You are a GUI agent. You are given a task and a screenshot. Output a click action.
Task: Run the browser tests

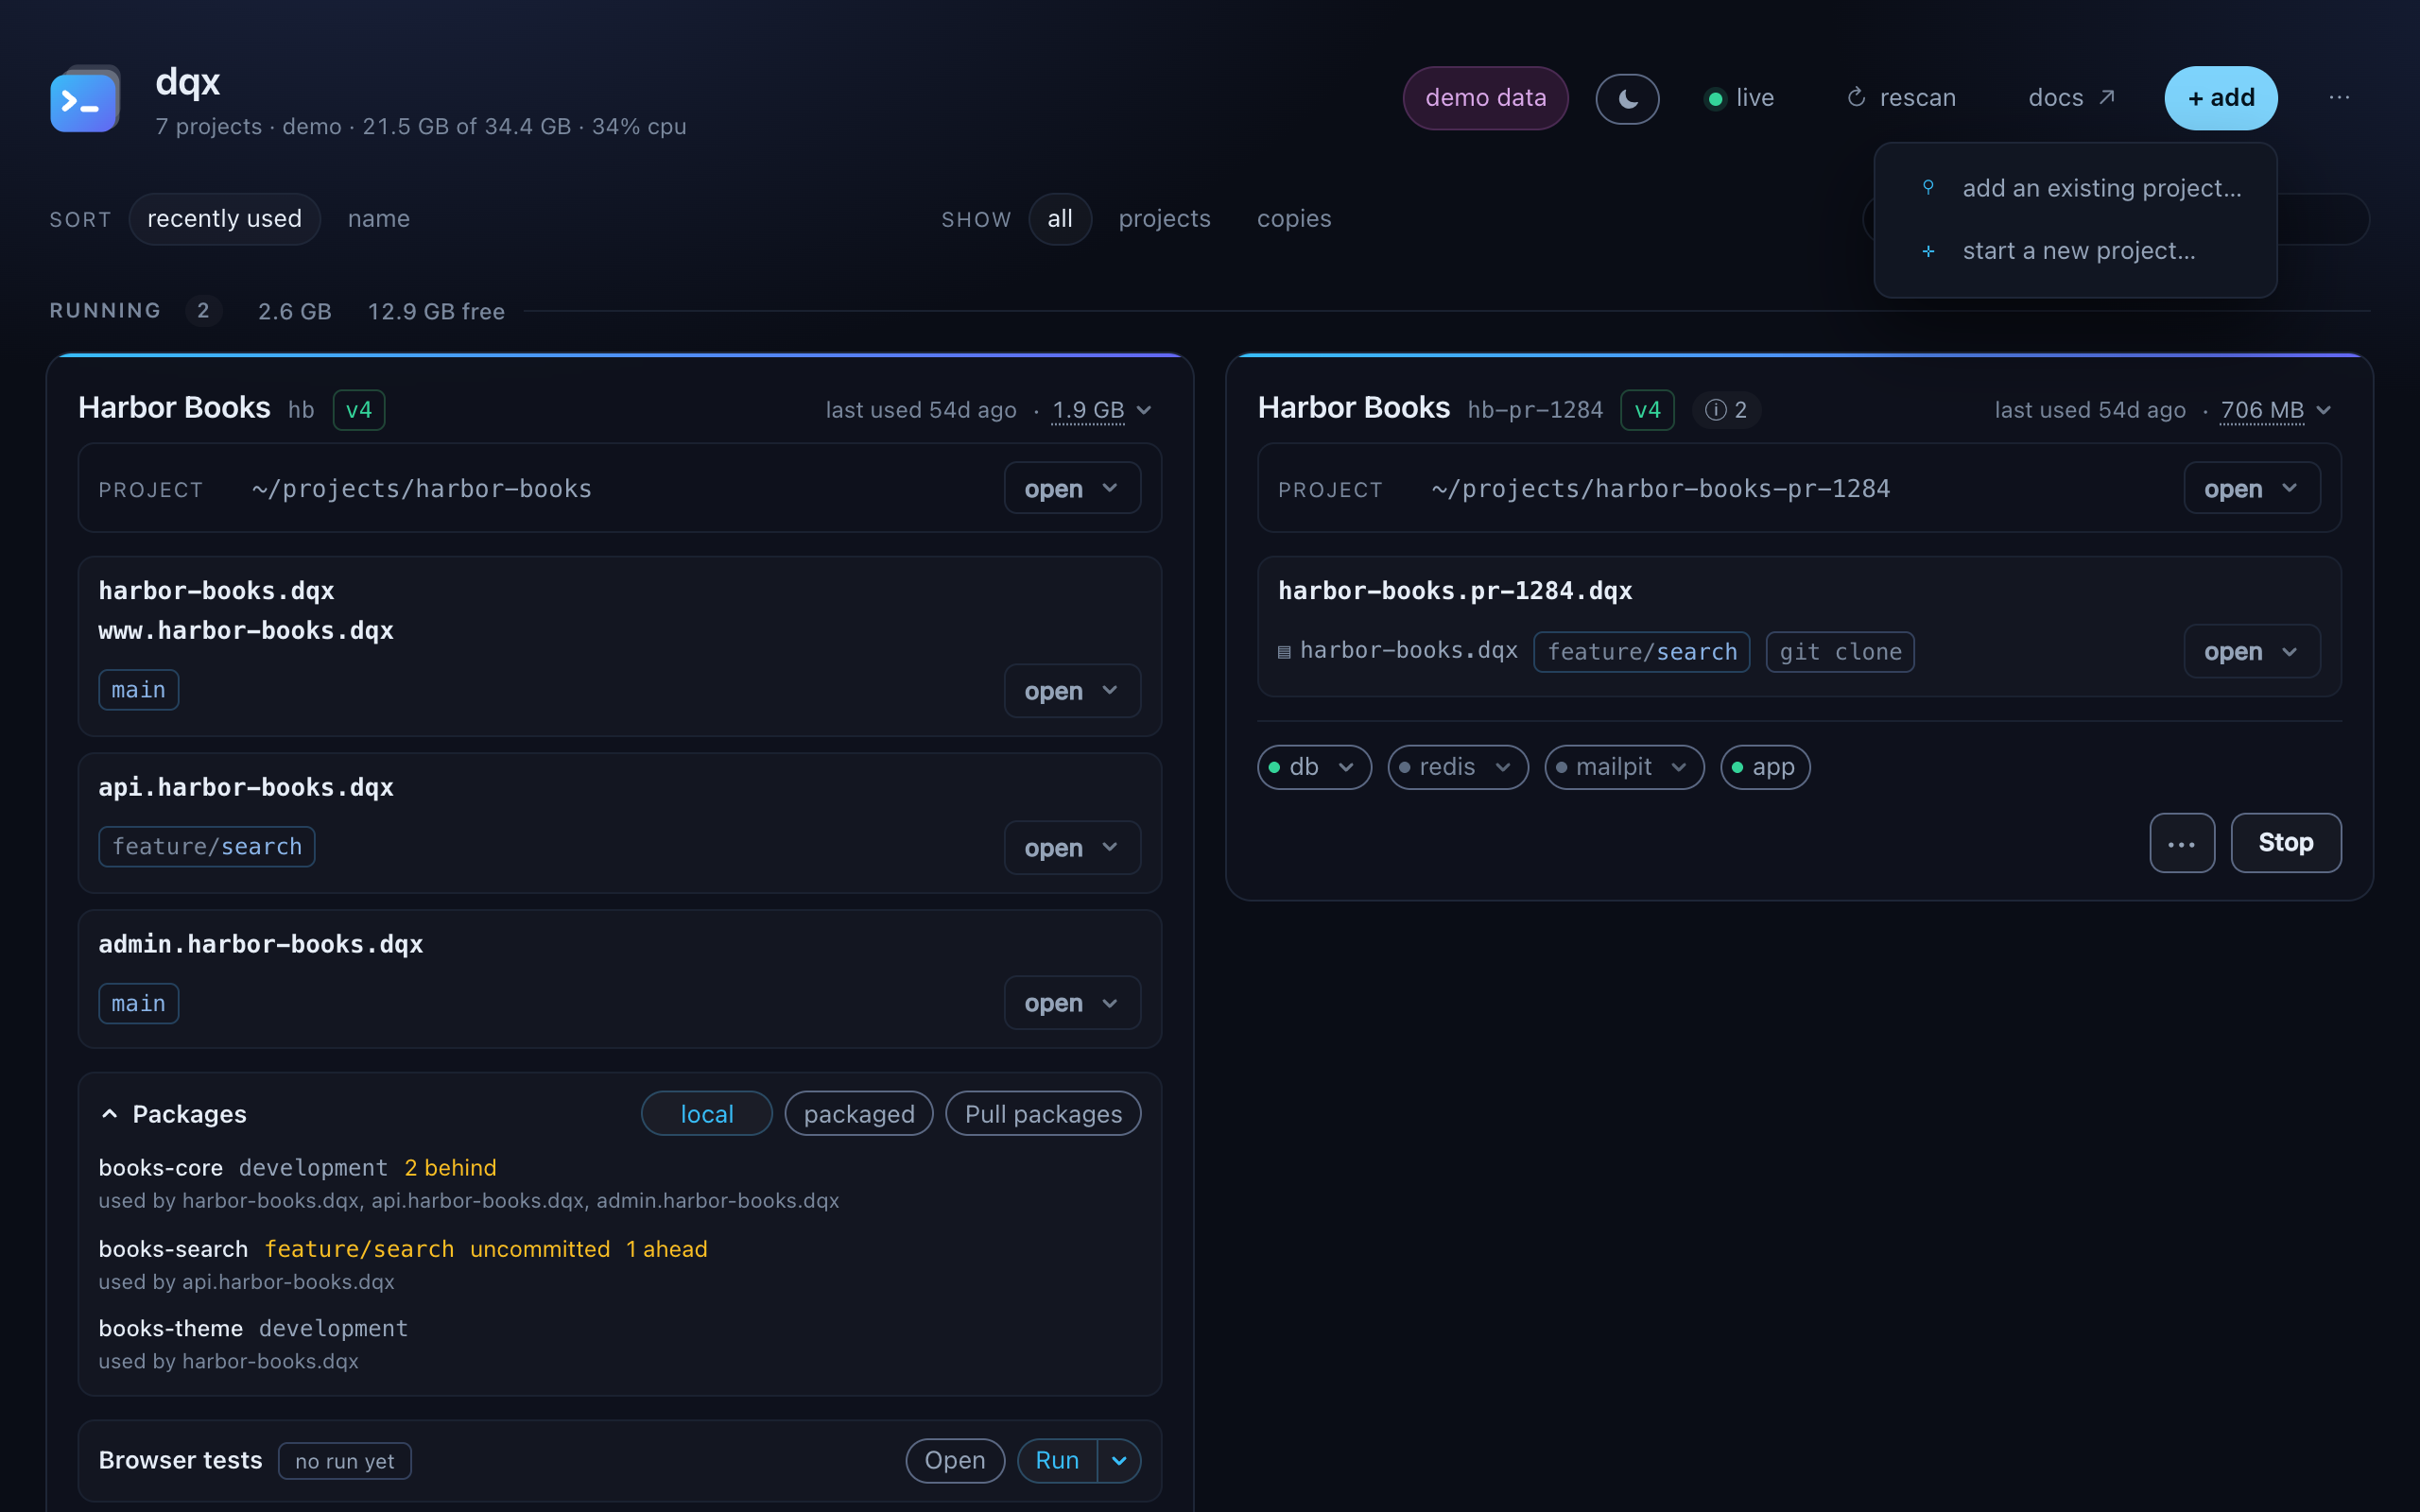click(x=1057, y=1461)
